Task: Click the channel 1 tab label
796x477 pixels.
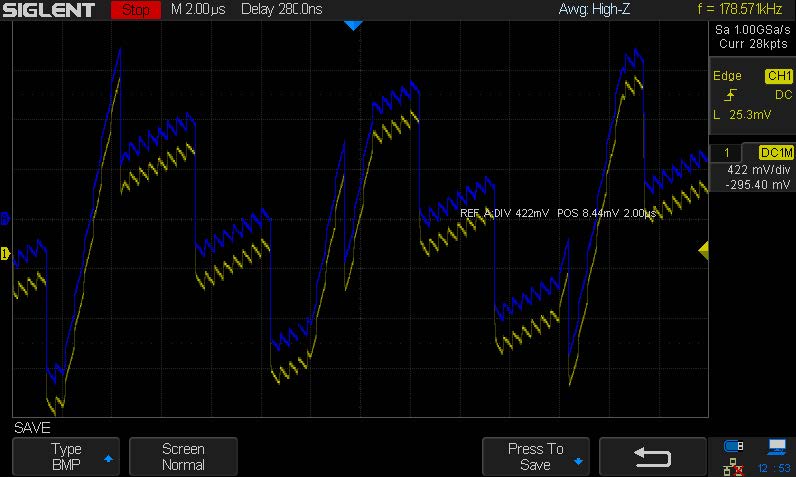Action: click(x=727, y=152)
